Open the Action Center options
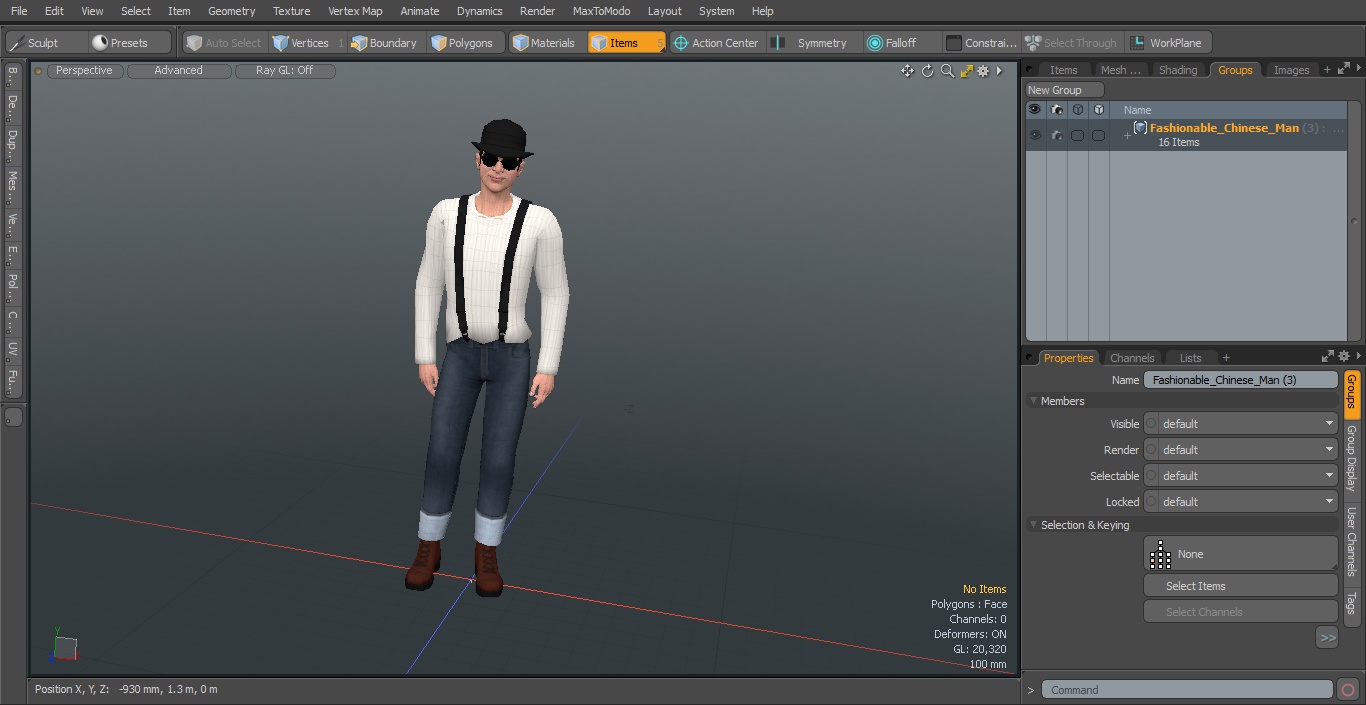Screen dimensions: 1366x705 718,43
